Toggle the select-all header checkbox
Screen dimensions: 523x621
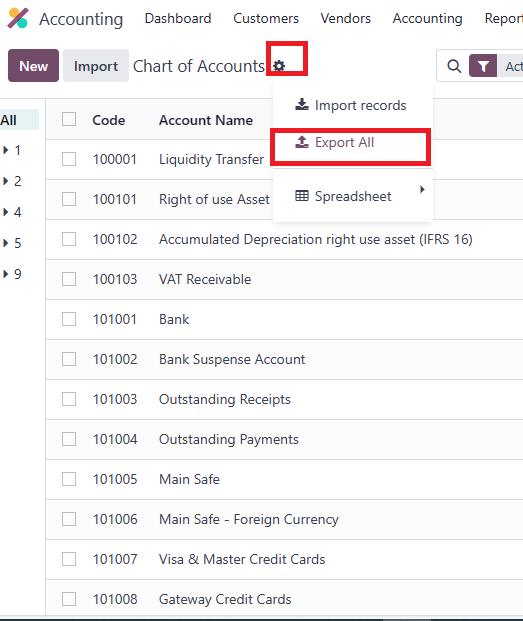tap(69, 119)
